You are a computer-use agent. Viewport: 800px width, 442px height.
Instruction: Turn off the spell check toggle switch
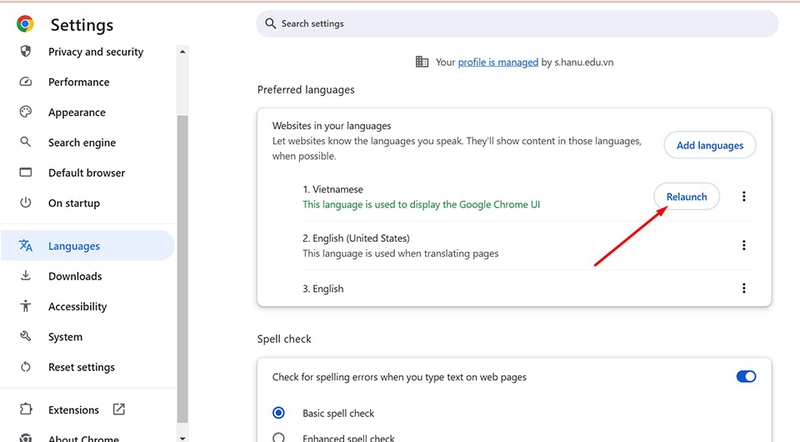tap(746, 377)
